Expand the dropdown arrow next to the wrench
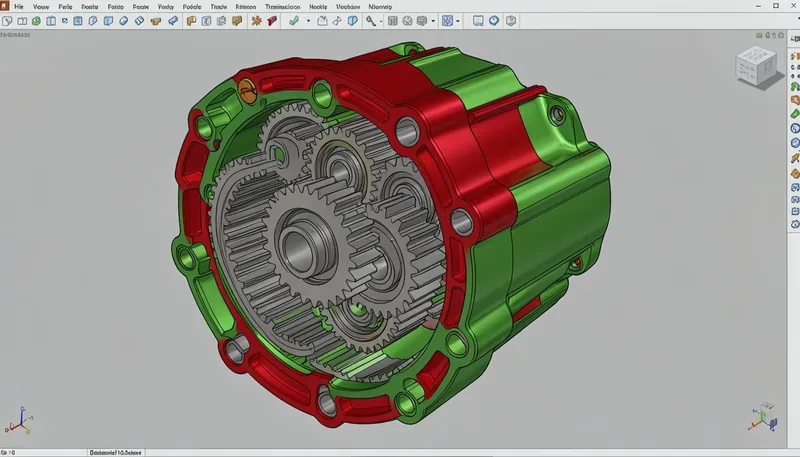 click(x=381, y=21)
